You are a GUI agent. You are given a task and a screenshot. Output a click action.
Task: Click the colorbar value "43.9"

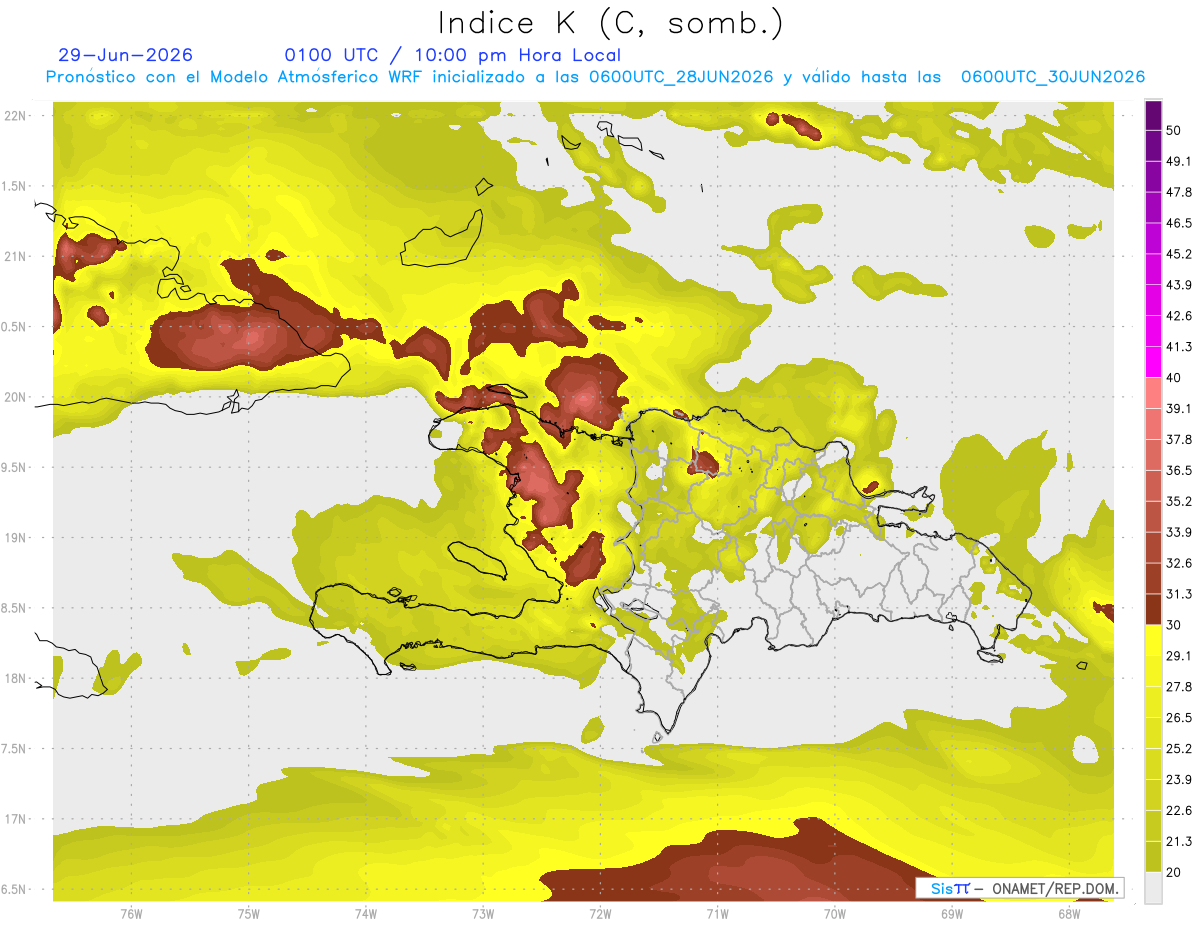click(1179, 285)
